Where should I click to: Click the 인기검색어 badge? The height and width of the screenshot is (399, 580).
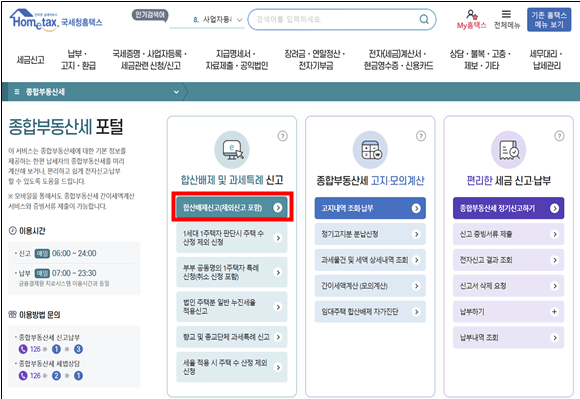coord(150,15)
